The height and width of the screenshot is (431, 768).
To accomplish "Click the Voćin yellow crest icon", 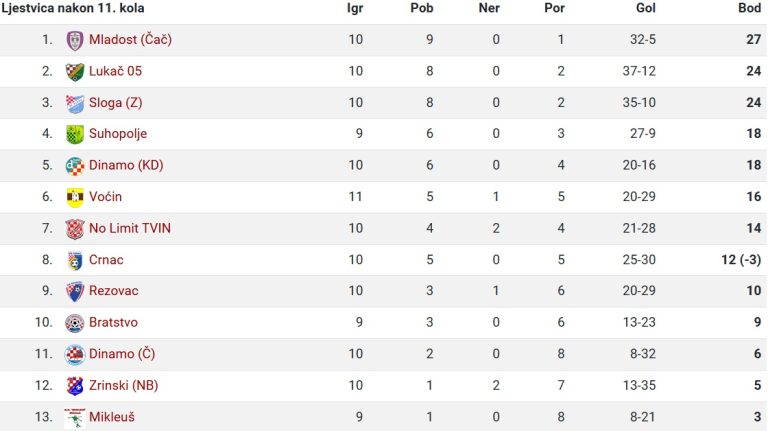I will 74,197.
